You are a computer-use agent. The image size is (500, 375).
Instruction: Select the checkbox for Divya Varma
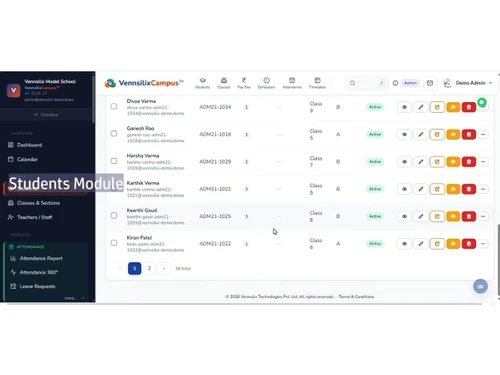click(x=114, y=106)
